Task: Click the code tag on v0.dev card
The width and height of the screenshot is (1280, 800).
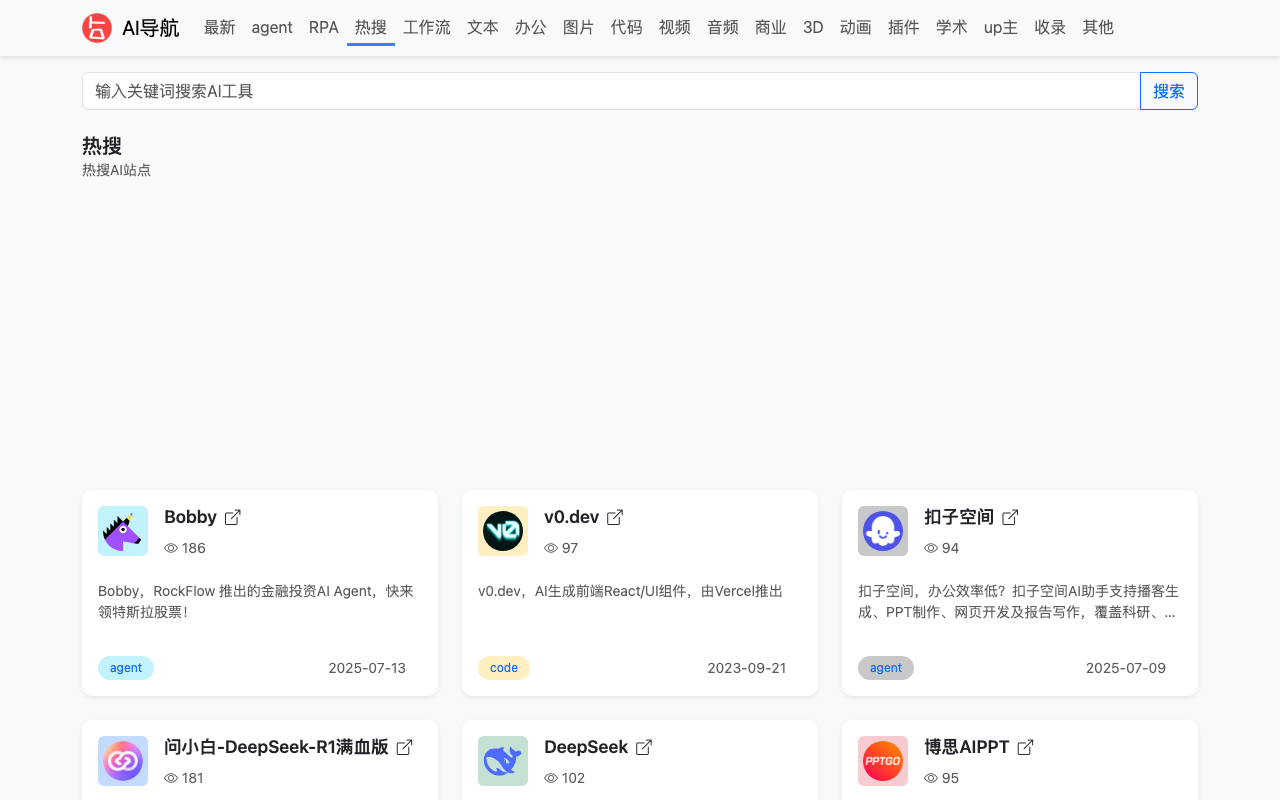Action: (x=504, y=668)
